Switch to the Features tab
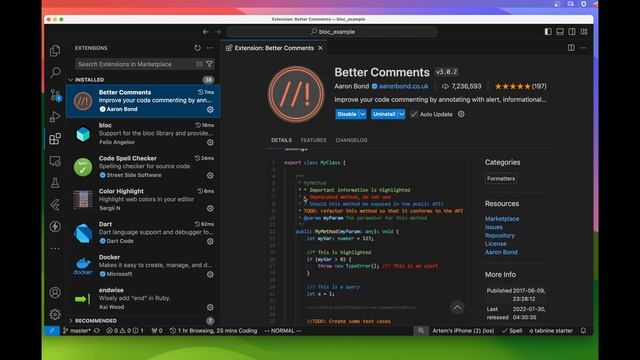 pos(313,140)
